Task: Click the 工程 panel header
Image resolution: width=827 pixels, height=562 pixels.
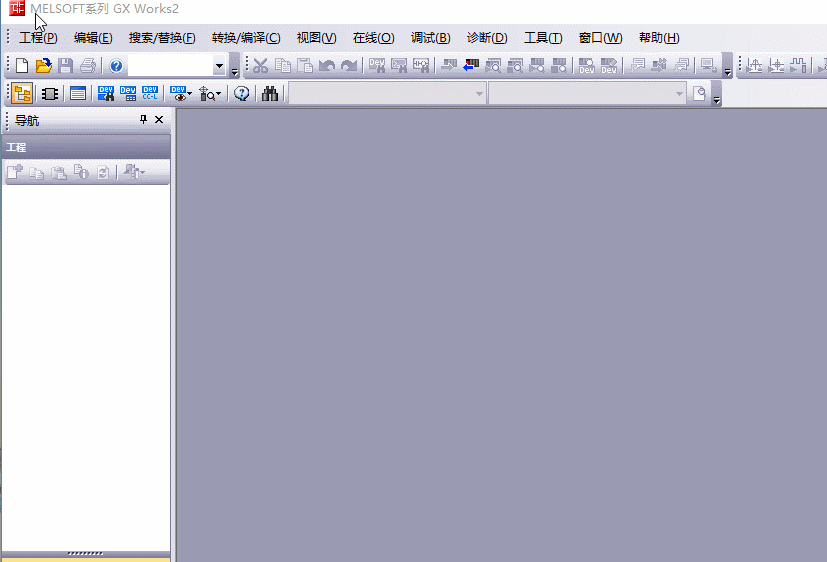Action: click(86, 147)
